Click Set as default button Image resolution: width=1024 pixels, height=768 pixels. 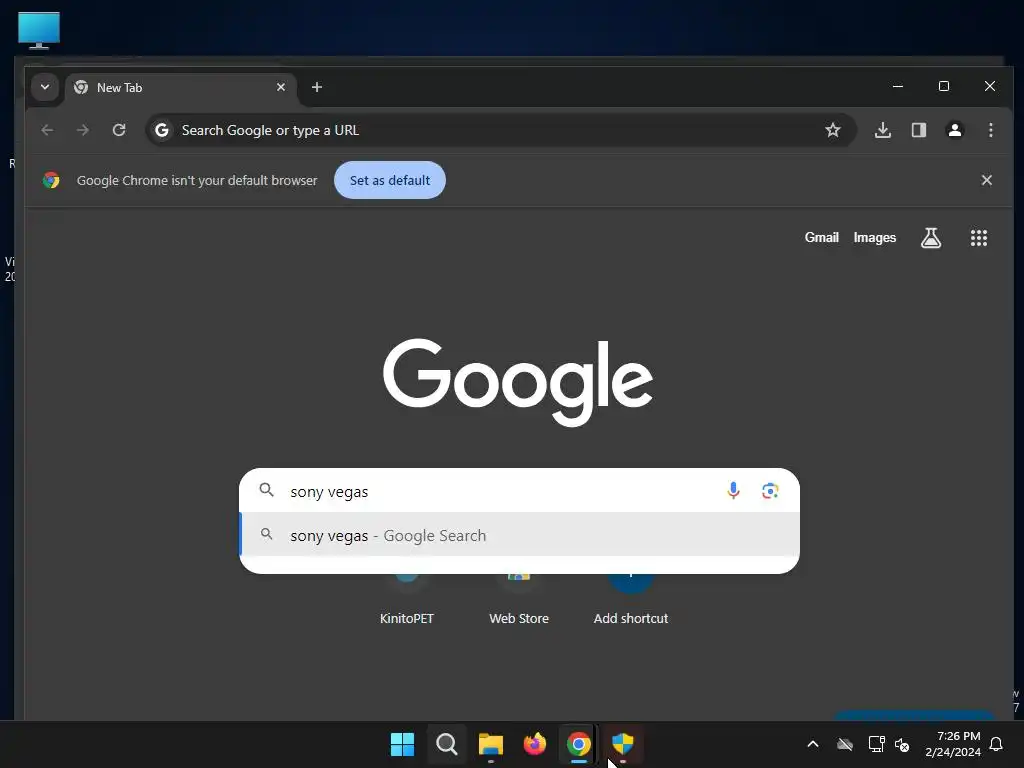click(x=390, y=180)
